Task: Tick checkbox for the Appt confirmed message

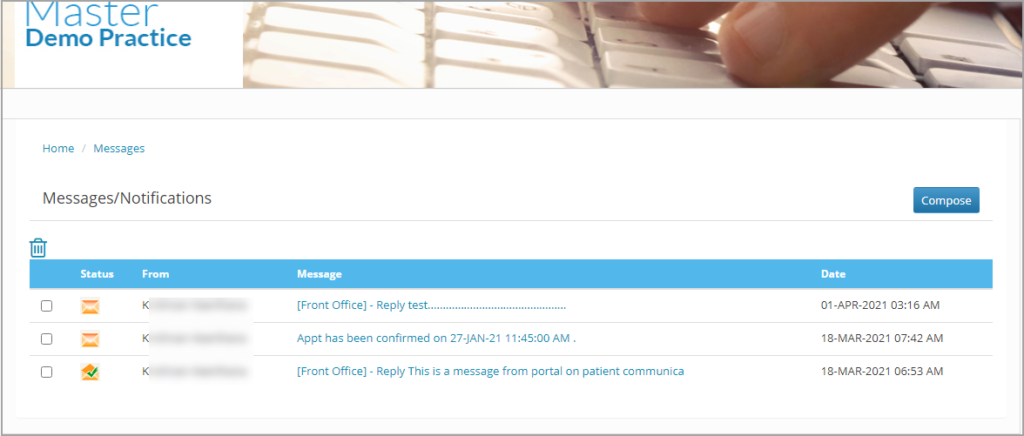Action: click(x=47, y=339)
